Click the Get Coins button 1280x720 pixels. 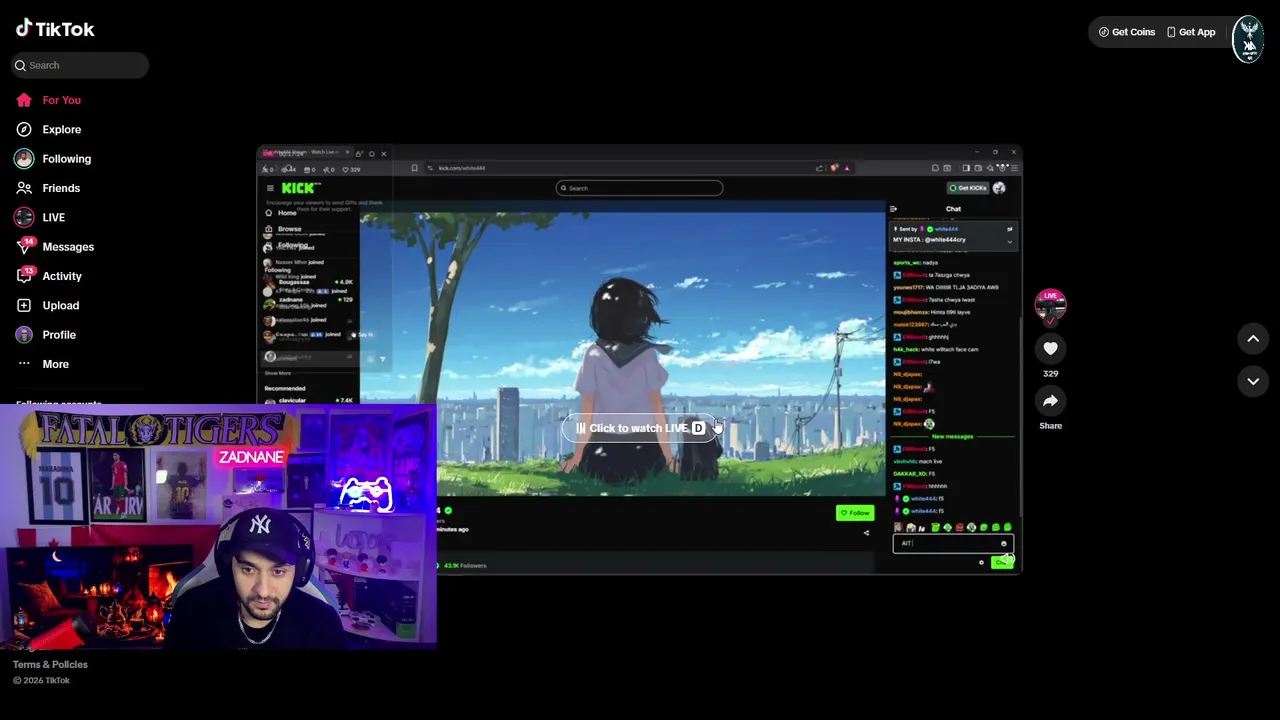pos(1126,32)
